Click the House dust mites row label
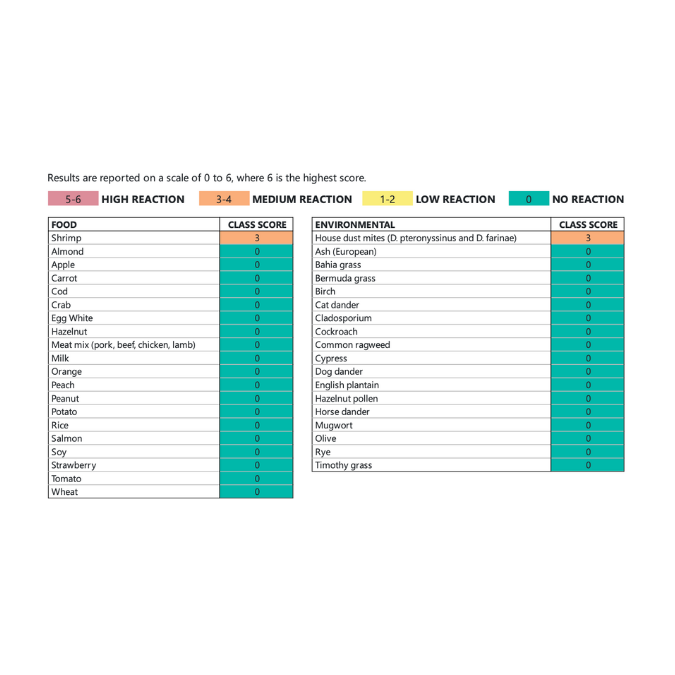 click(x=415, y=238)
